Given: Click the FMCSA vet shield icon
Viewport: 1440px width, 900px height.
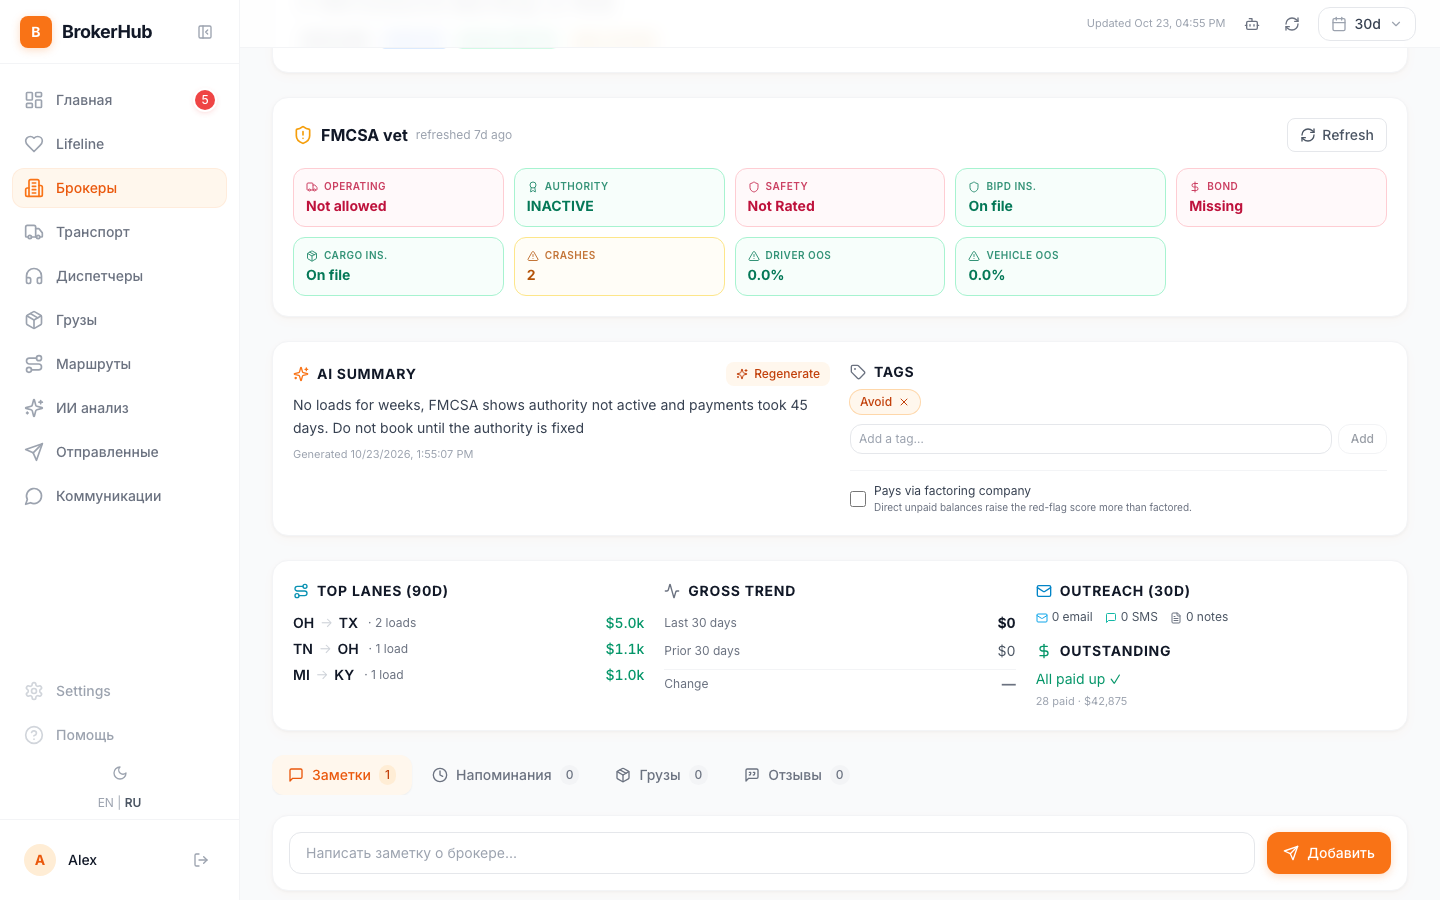Looking at the screenshot, I should tap(303, 135).
